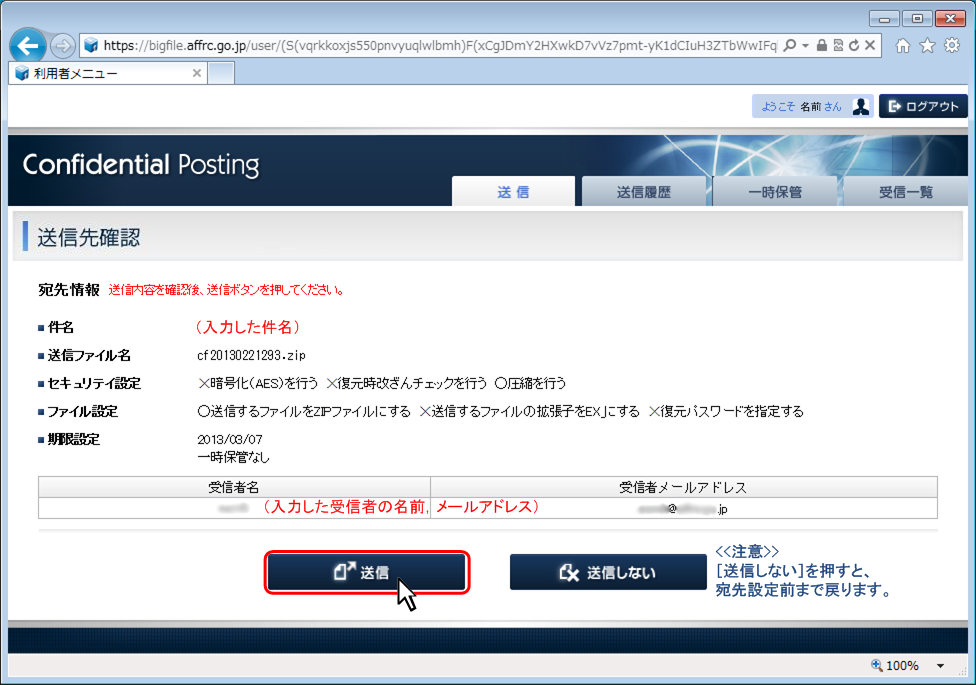Click the user profile icon next to 名前さん
The width and height of the screenshot is (976, 685).
861,105
